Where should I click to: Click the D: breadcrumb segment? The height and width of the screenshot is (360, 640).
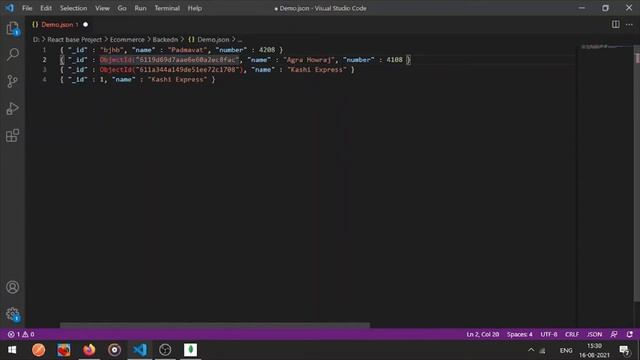[x=36, y=40]
